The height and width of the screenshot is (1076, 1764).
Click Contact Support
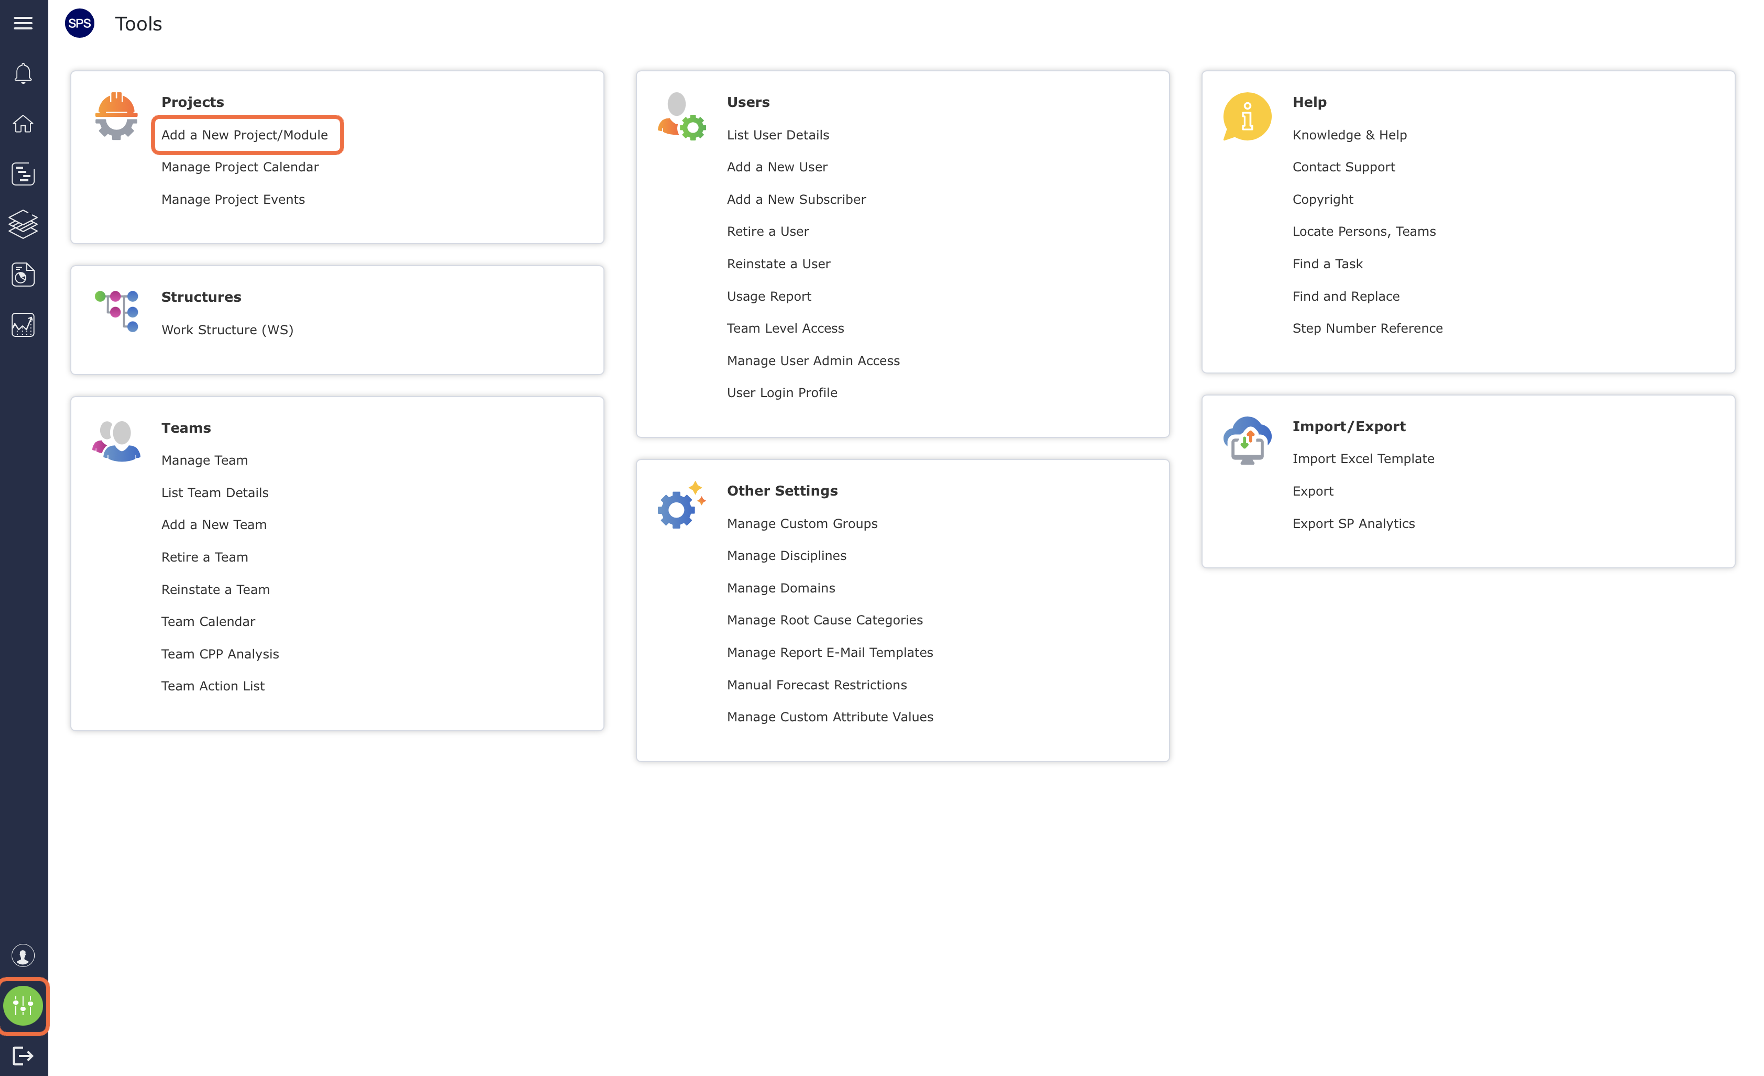coord(1343,167)
